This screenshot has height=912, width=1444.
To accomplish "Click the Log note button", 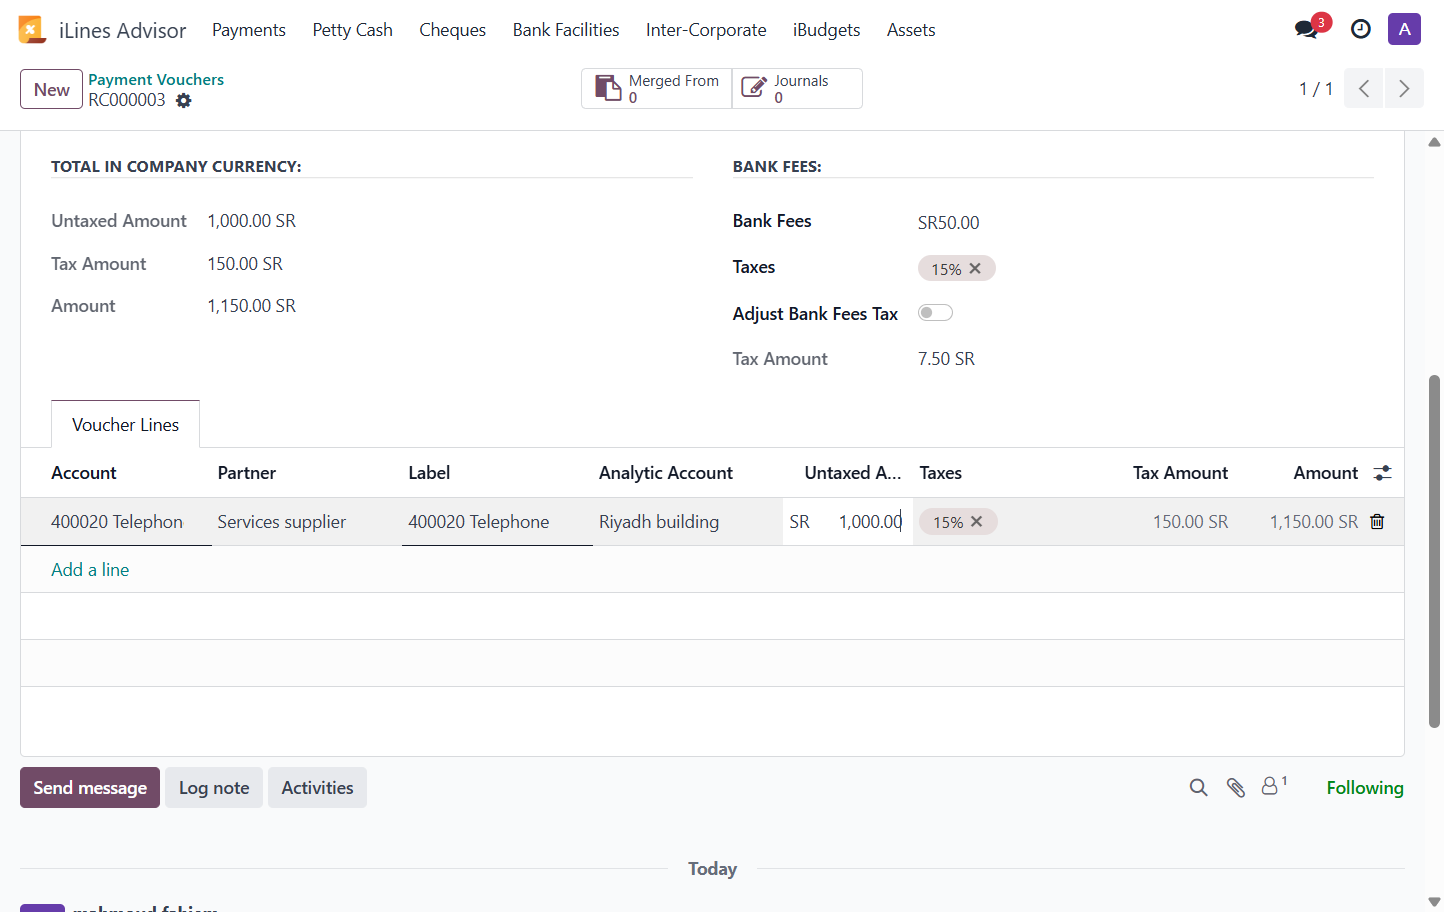I will pyautogui.click(x=214, y=788).
